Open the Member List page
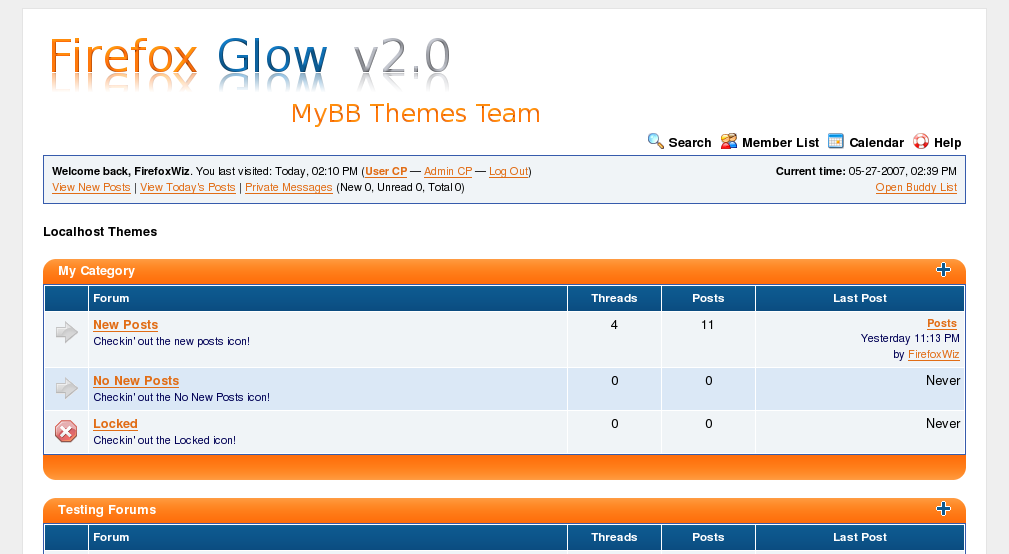Image resolution: width=1009 pixels, height=554 pixels. [780, 143]
